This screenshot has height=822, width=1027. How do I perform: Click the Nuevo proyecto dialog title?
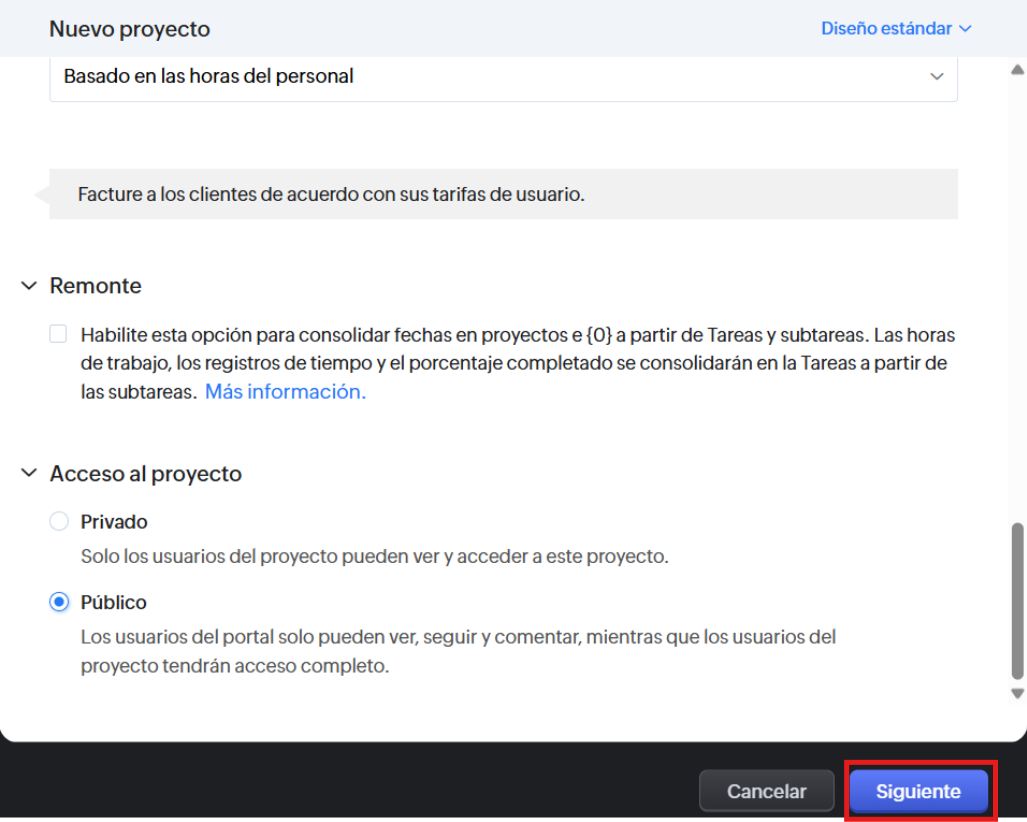[130, 29]
